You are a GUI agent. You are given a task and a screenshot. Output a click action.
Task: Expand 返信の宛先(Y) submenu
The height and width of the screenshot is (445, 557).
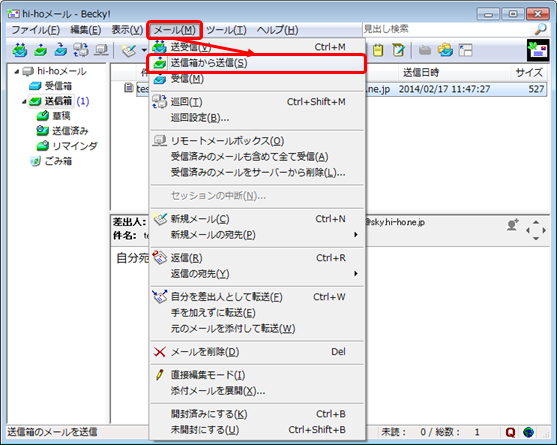pyautogui.click(x=258, y=274)
